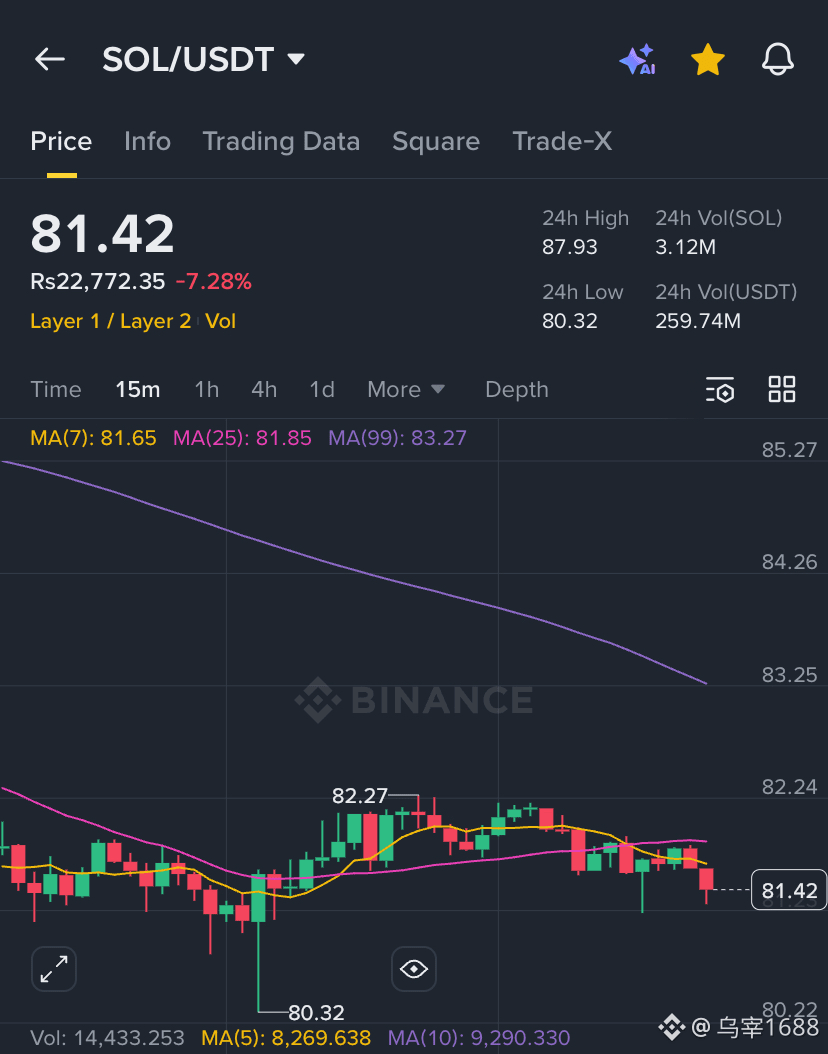Viewport: 828px width, 1054px height.
Task: Select the 4h interval
Action: click(264, 389)
